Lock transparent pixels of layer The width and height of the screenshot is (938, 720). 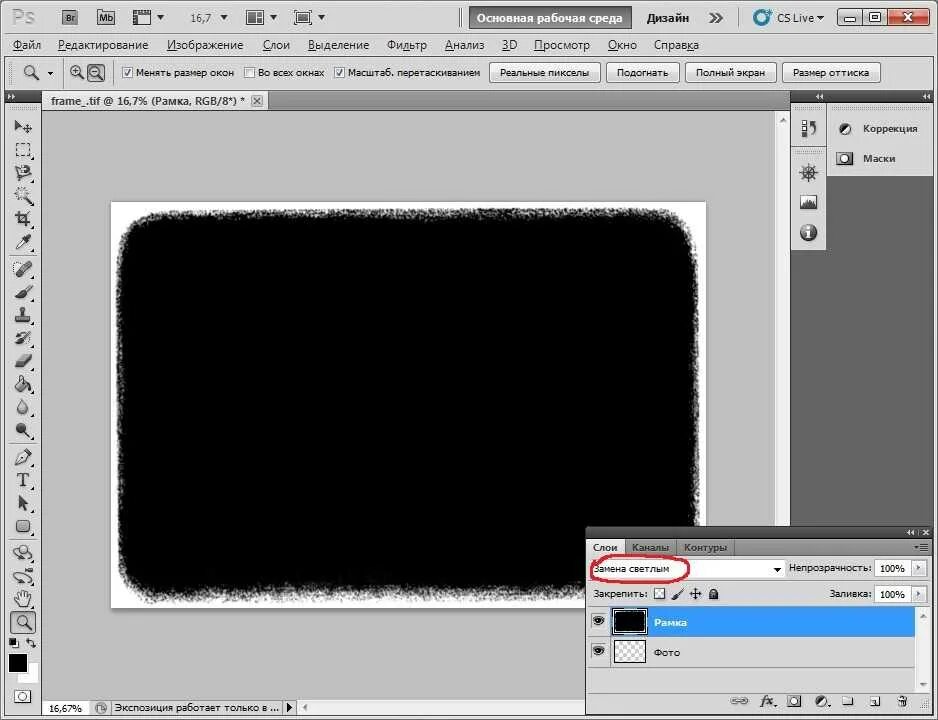coord(659,594)
